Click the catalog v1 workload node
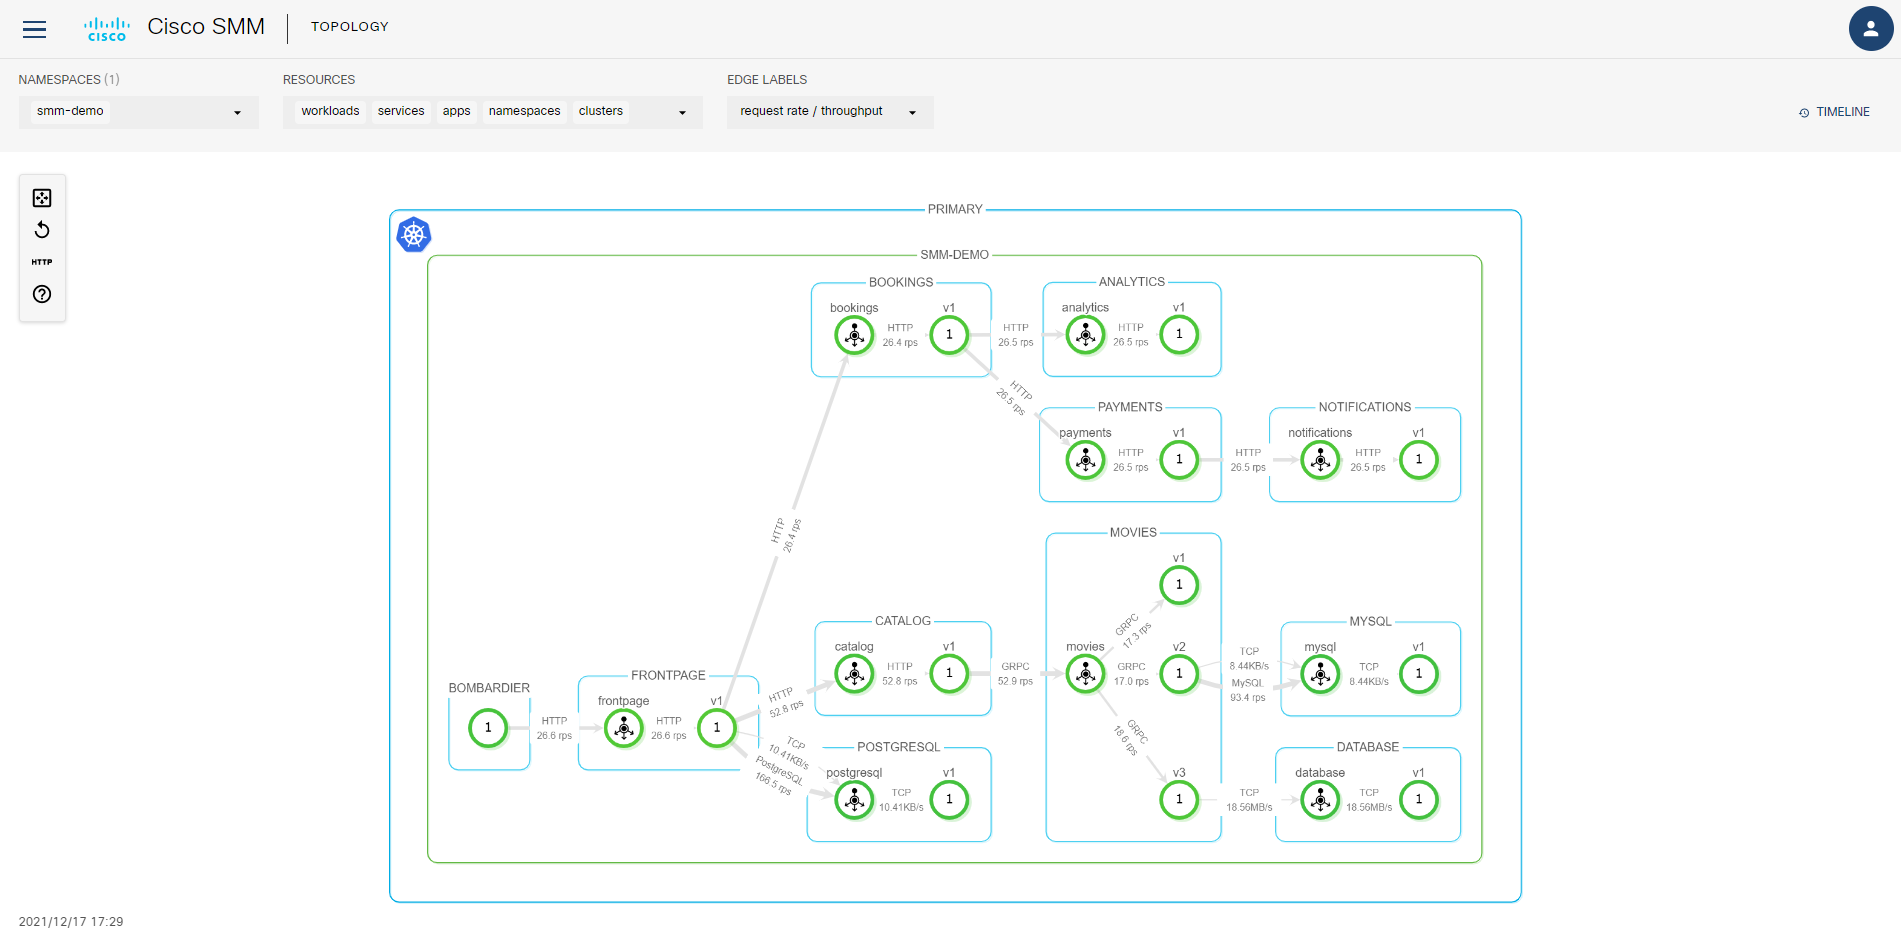The width and height of the screenshot is (1901, 937). pos(949,674)
